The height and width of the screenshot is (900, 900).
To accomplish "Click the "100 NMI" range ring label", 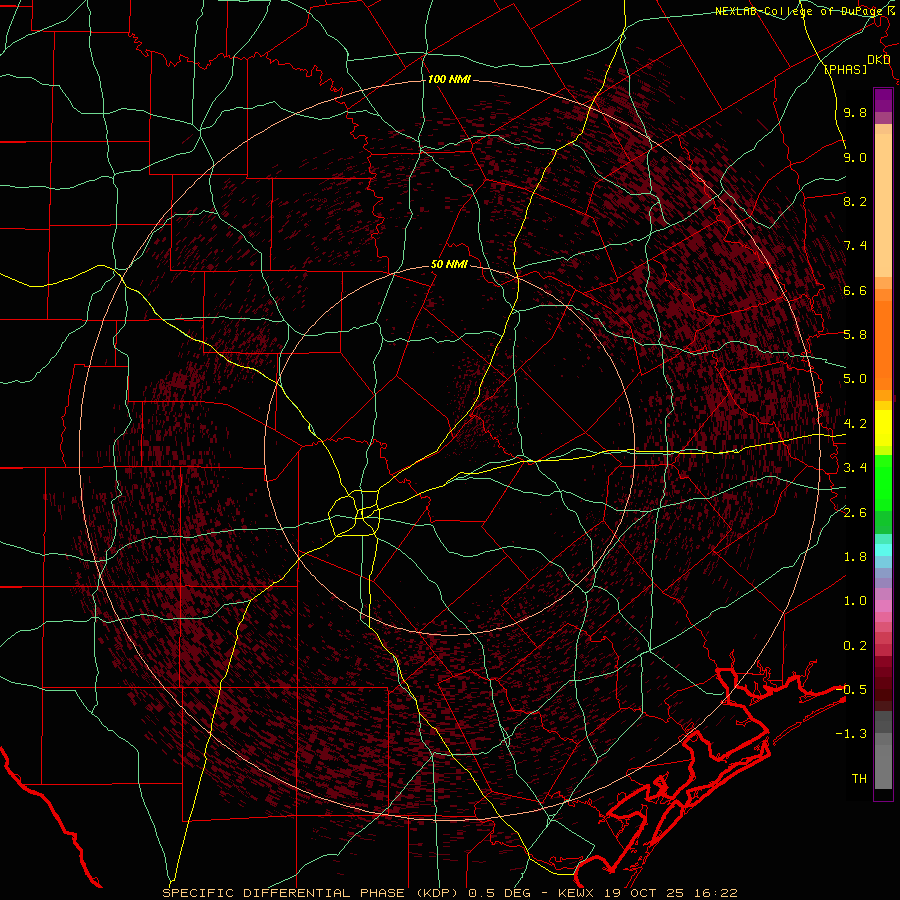I will pos(449,79).
